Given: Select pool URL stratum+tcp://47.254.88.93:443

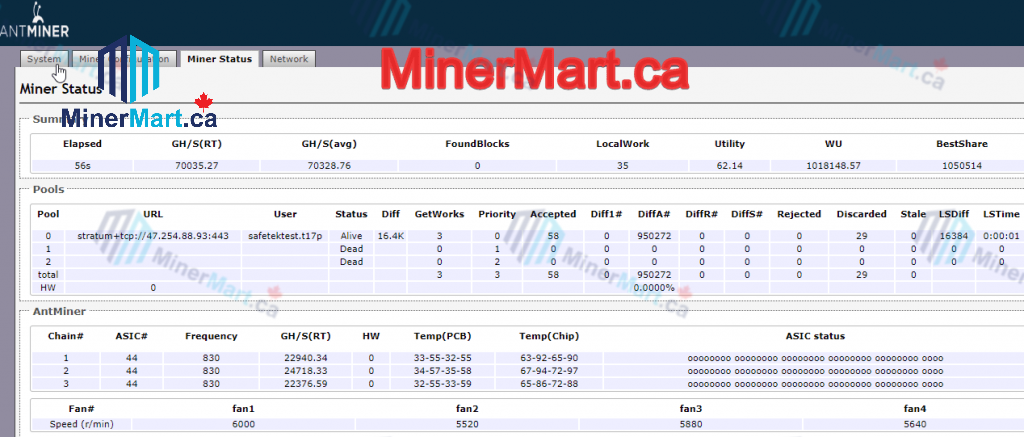Looking at the screenshot, I should [153, 236].
